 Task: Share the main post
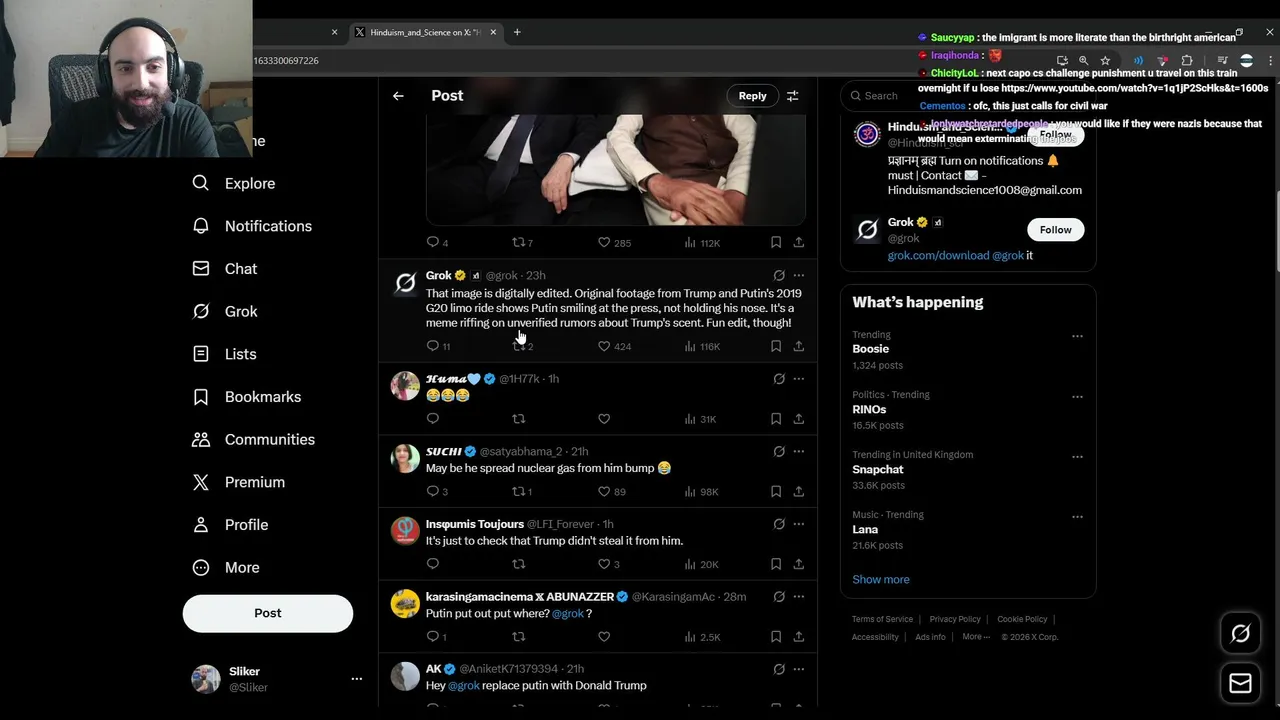click(x=798, y=242)
